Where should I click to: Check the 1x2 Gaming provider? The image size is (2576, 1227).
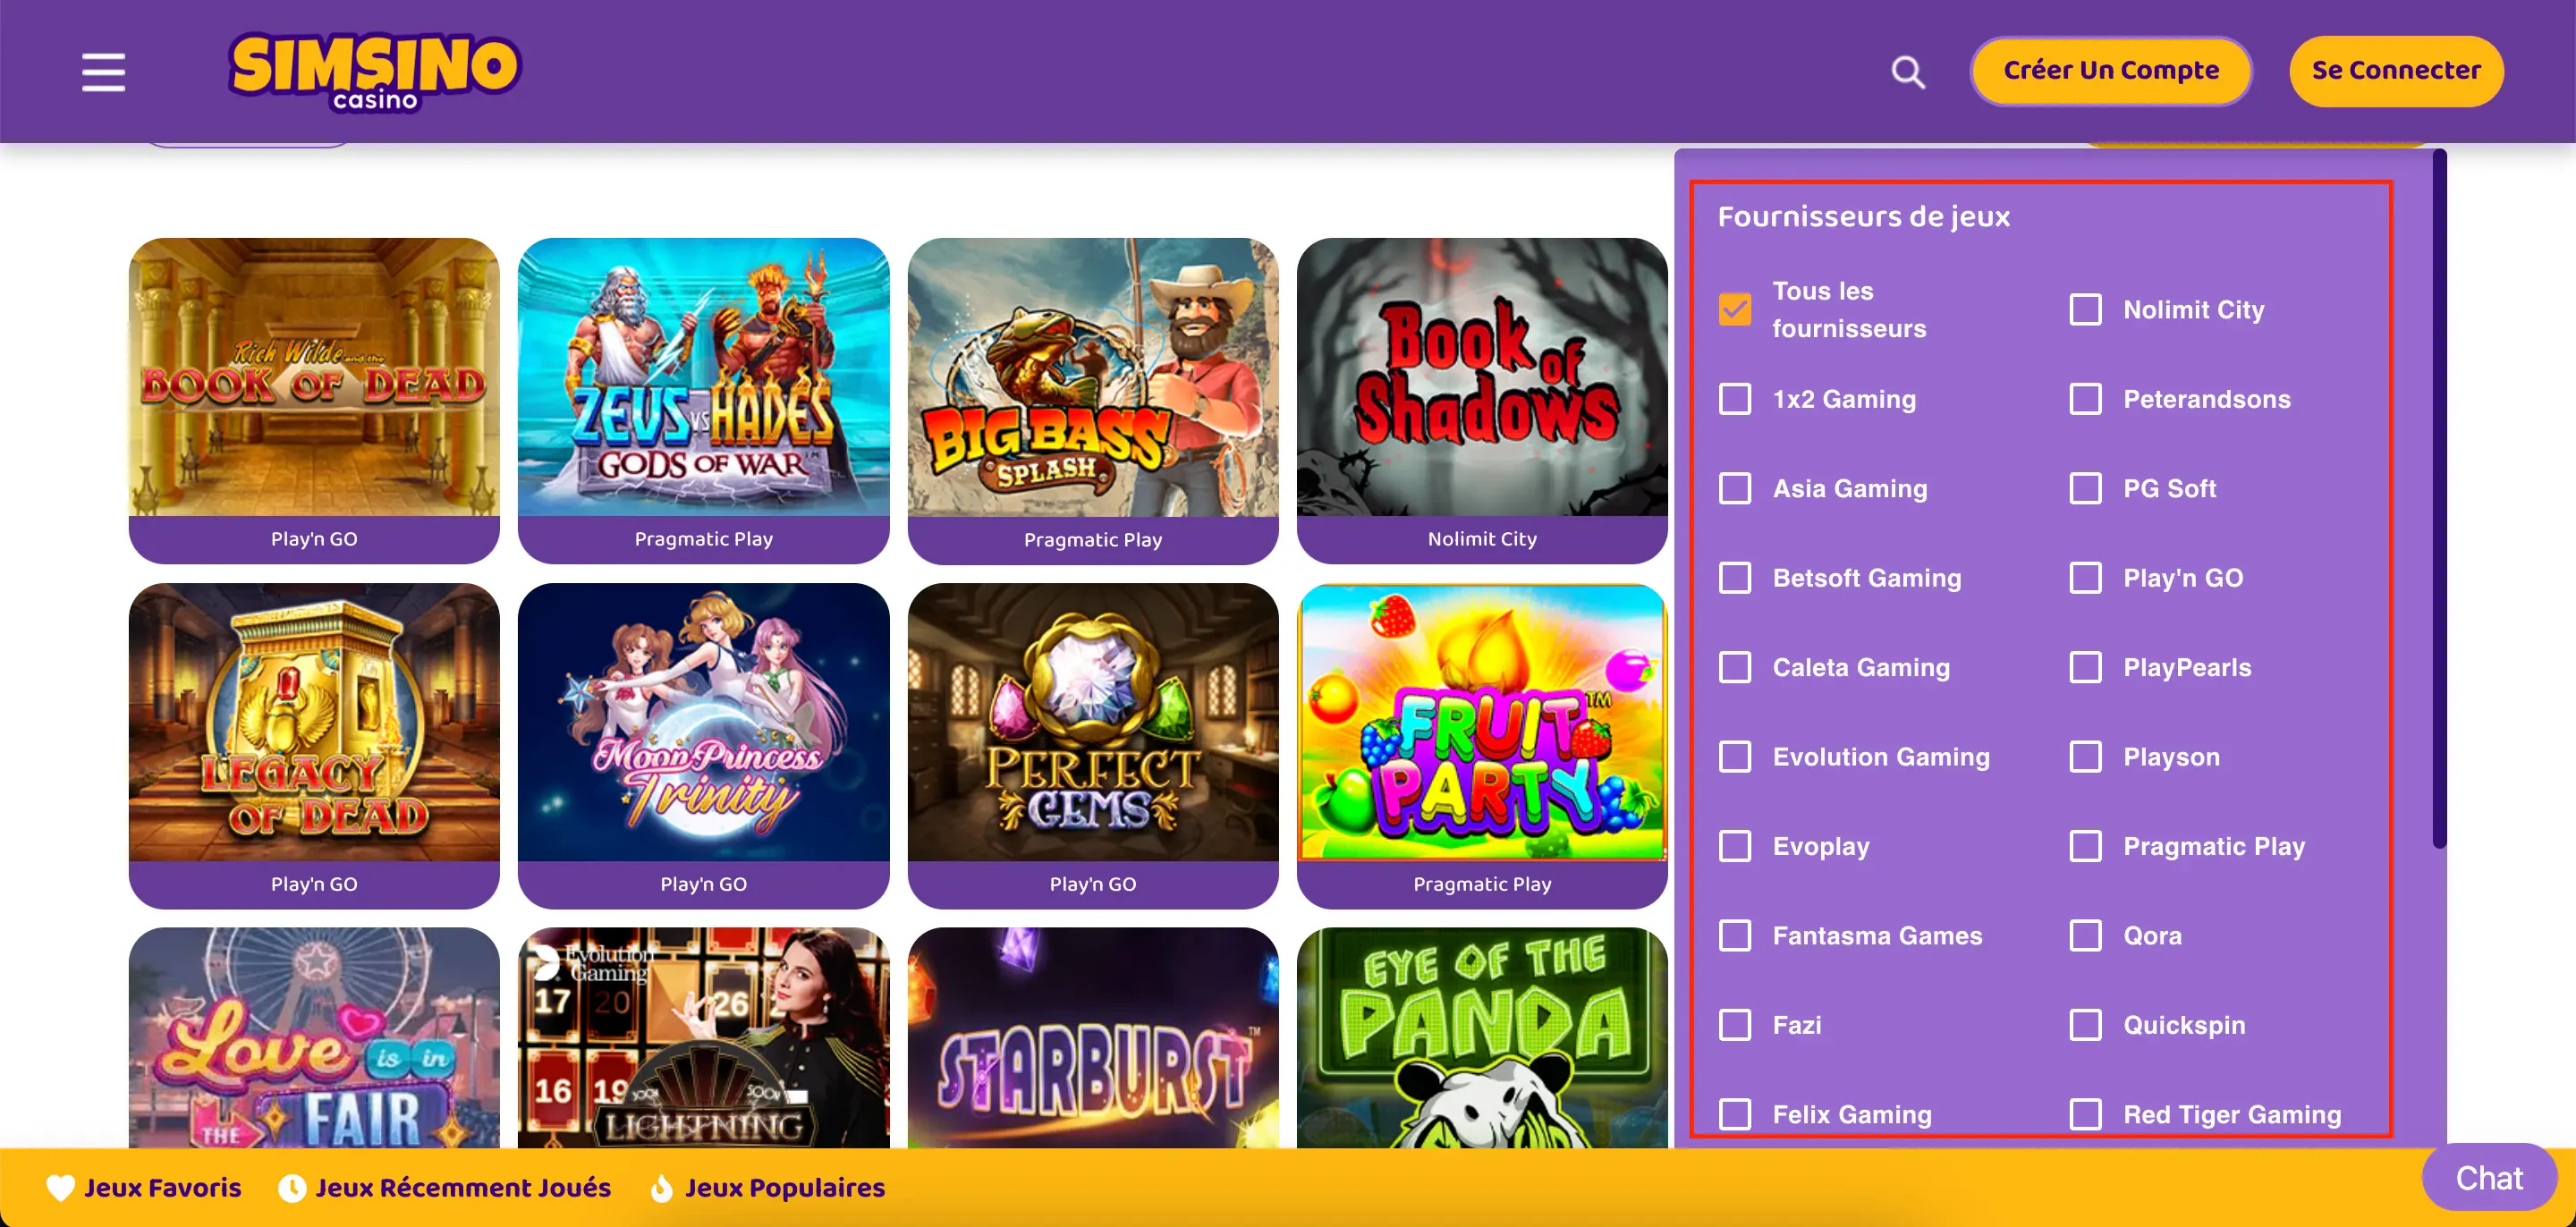[1735, 399]
